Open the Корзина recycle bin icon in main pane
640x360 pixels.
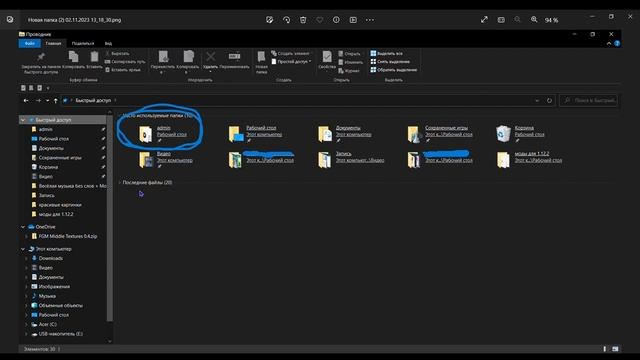(503, 133)
